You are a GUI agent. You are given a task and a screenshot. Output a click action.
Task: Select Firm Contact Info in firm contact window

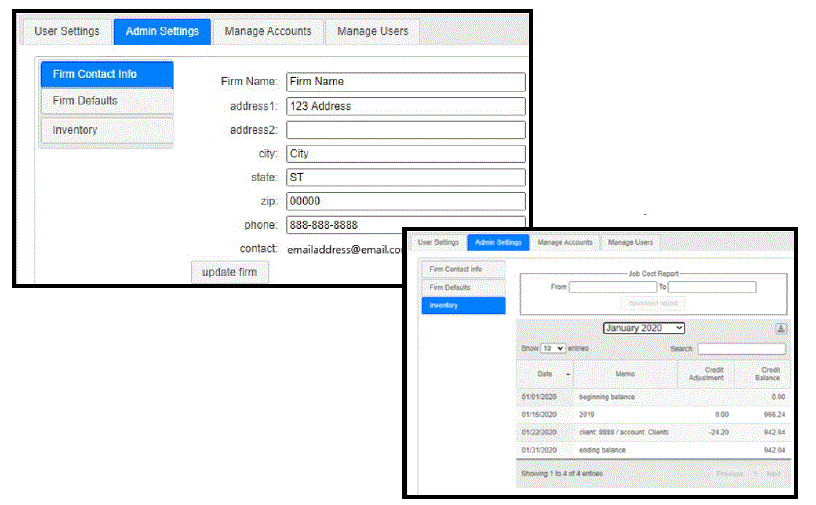click(x=107, y=74)
